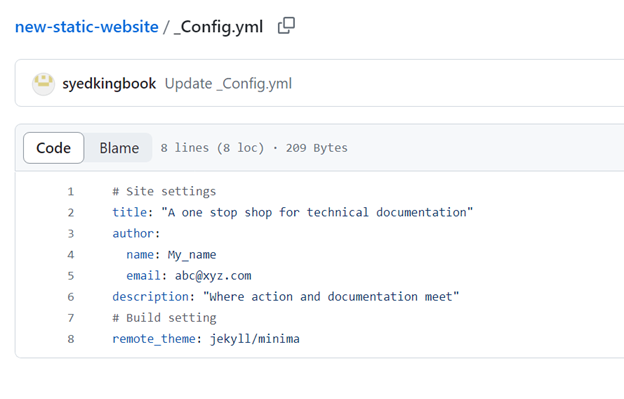Open the new-static-website repository link

87,27
